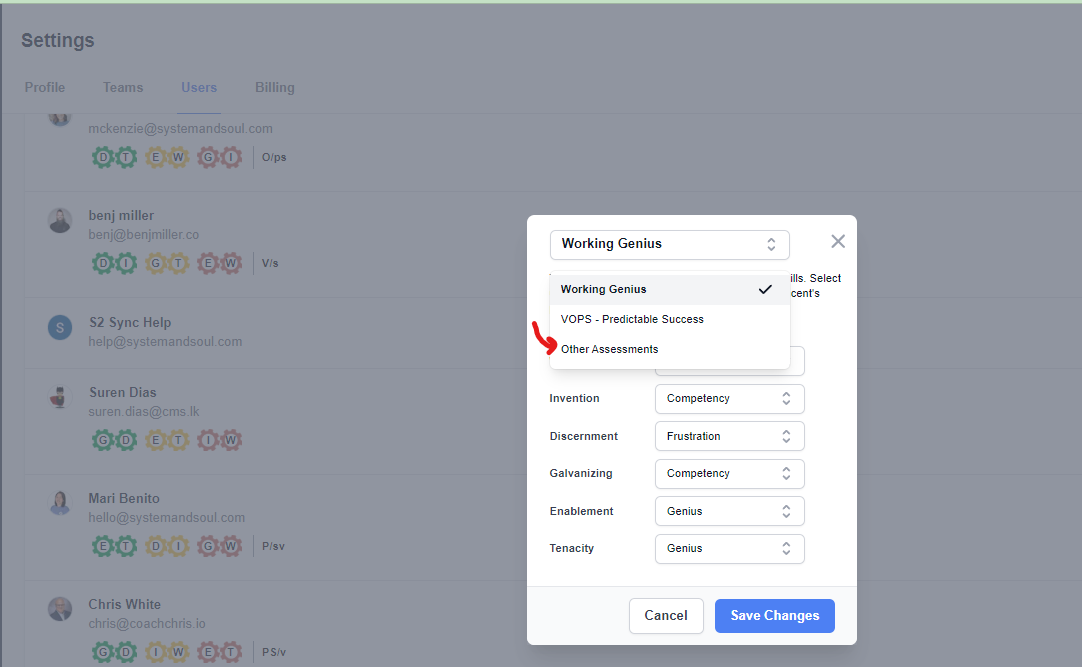Click green G gear in Chris White's row
The image size is (1082, 667).
[104, 652]
